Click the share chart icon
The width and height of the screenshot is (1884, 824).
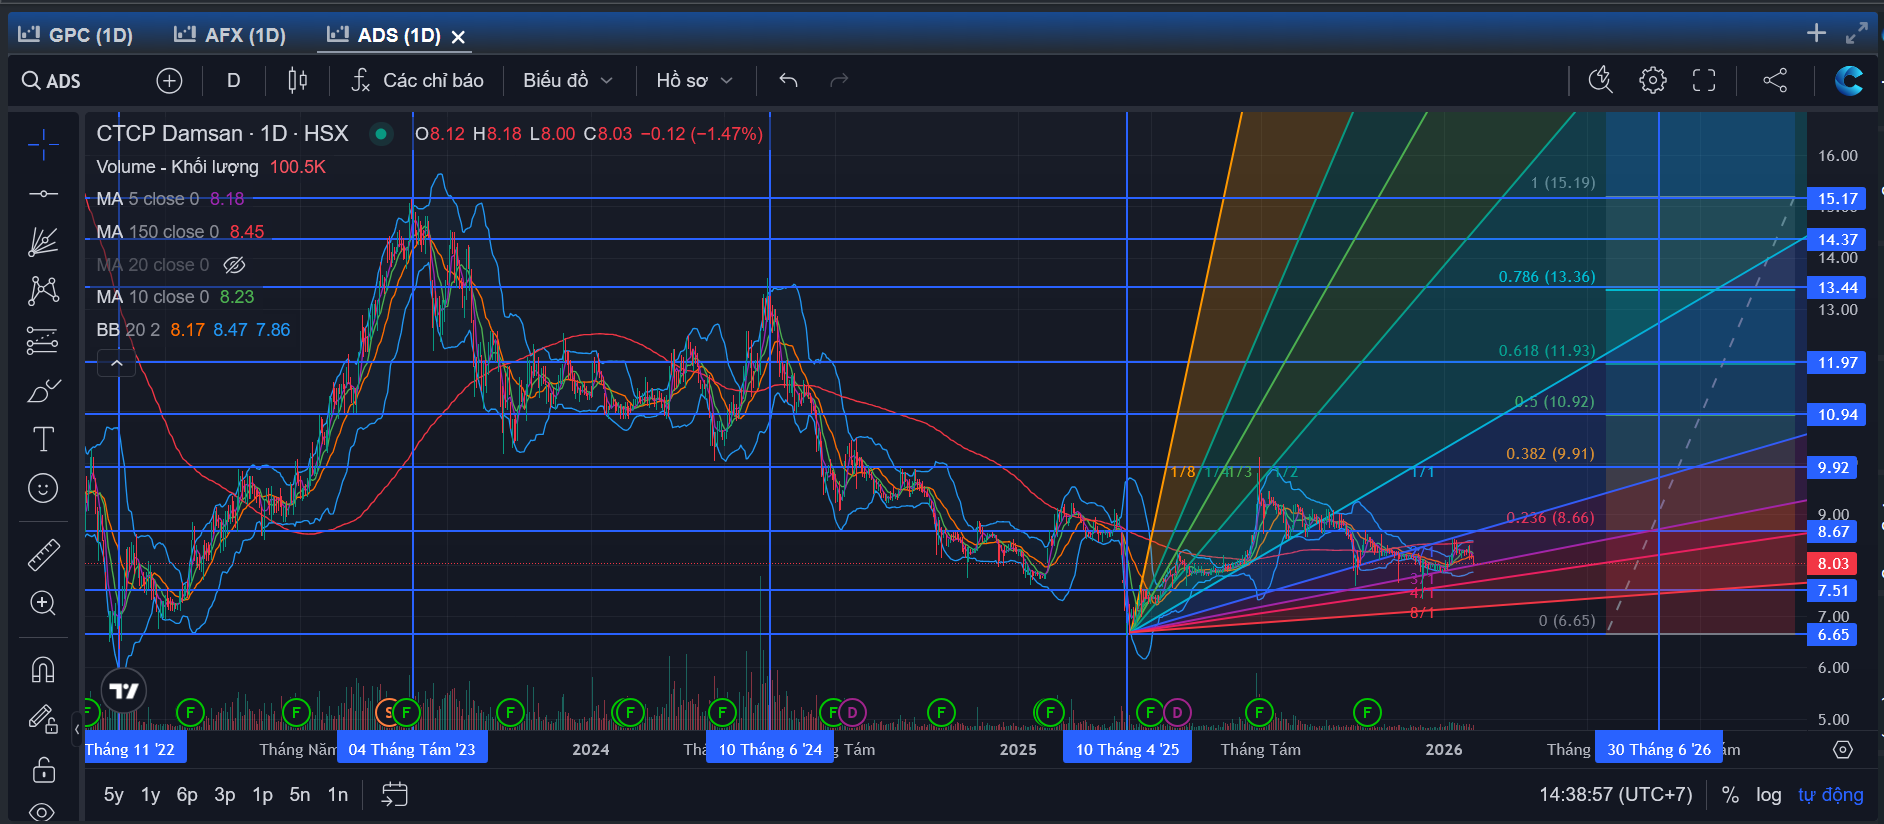tap(1775, 81)
